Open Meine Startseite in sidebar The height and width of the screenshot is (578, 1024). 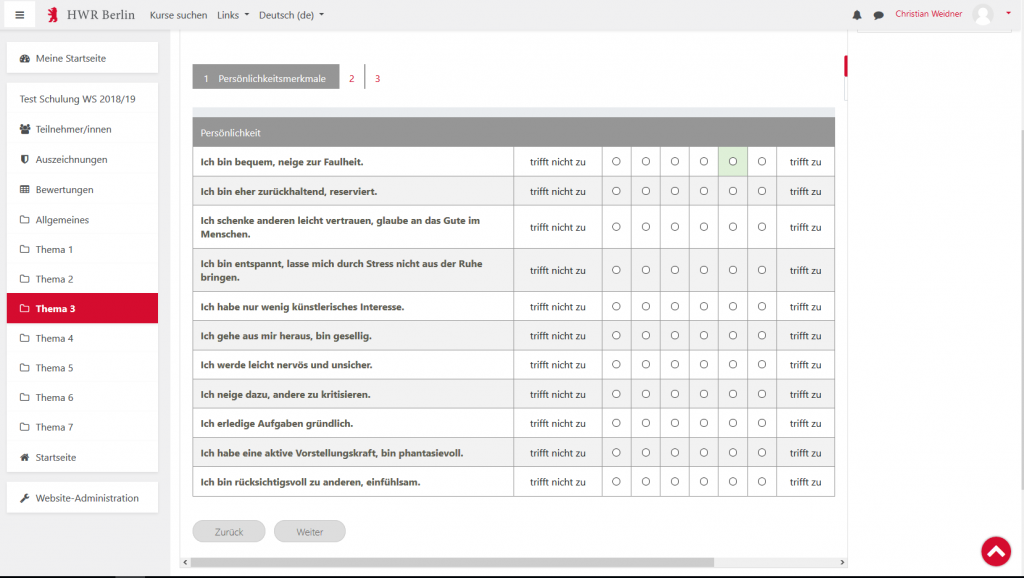(82, 58)
